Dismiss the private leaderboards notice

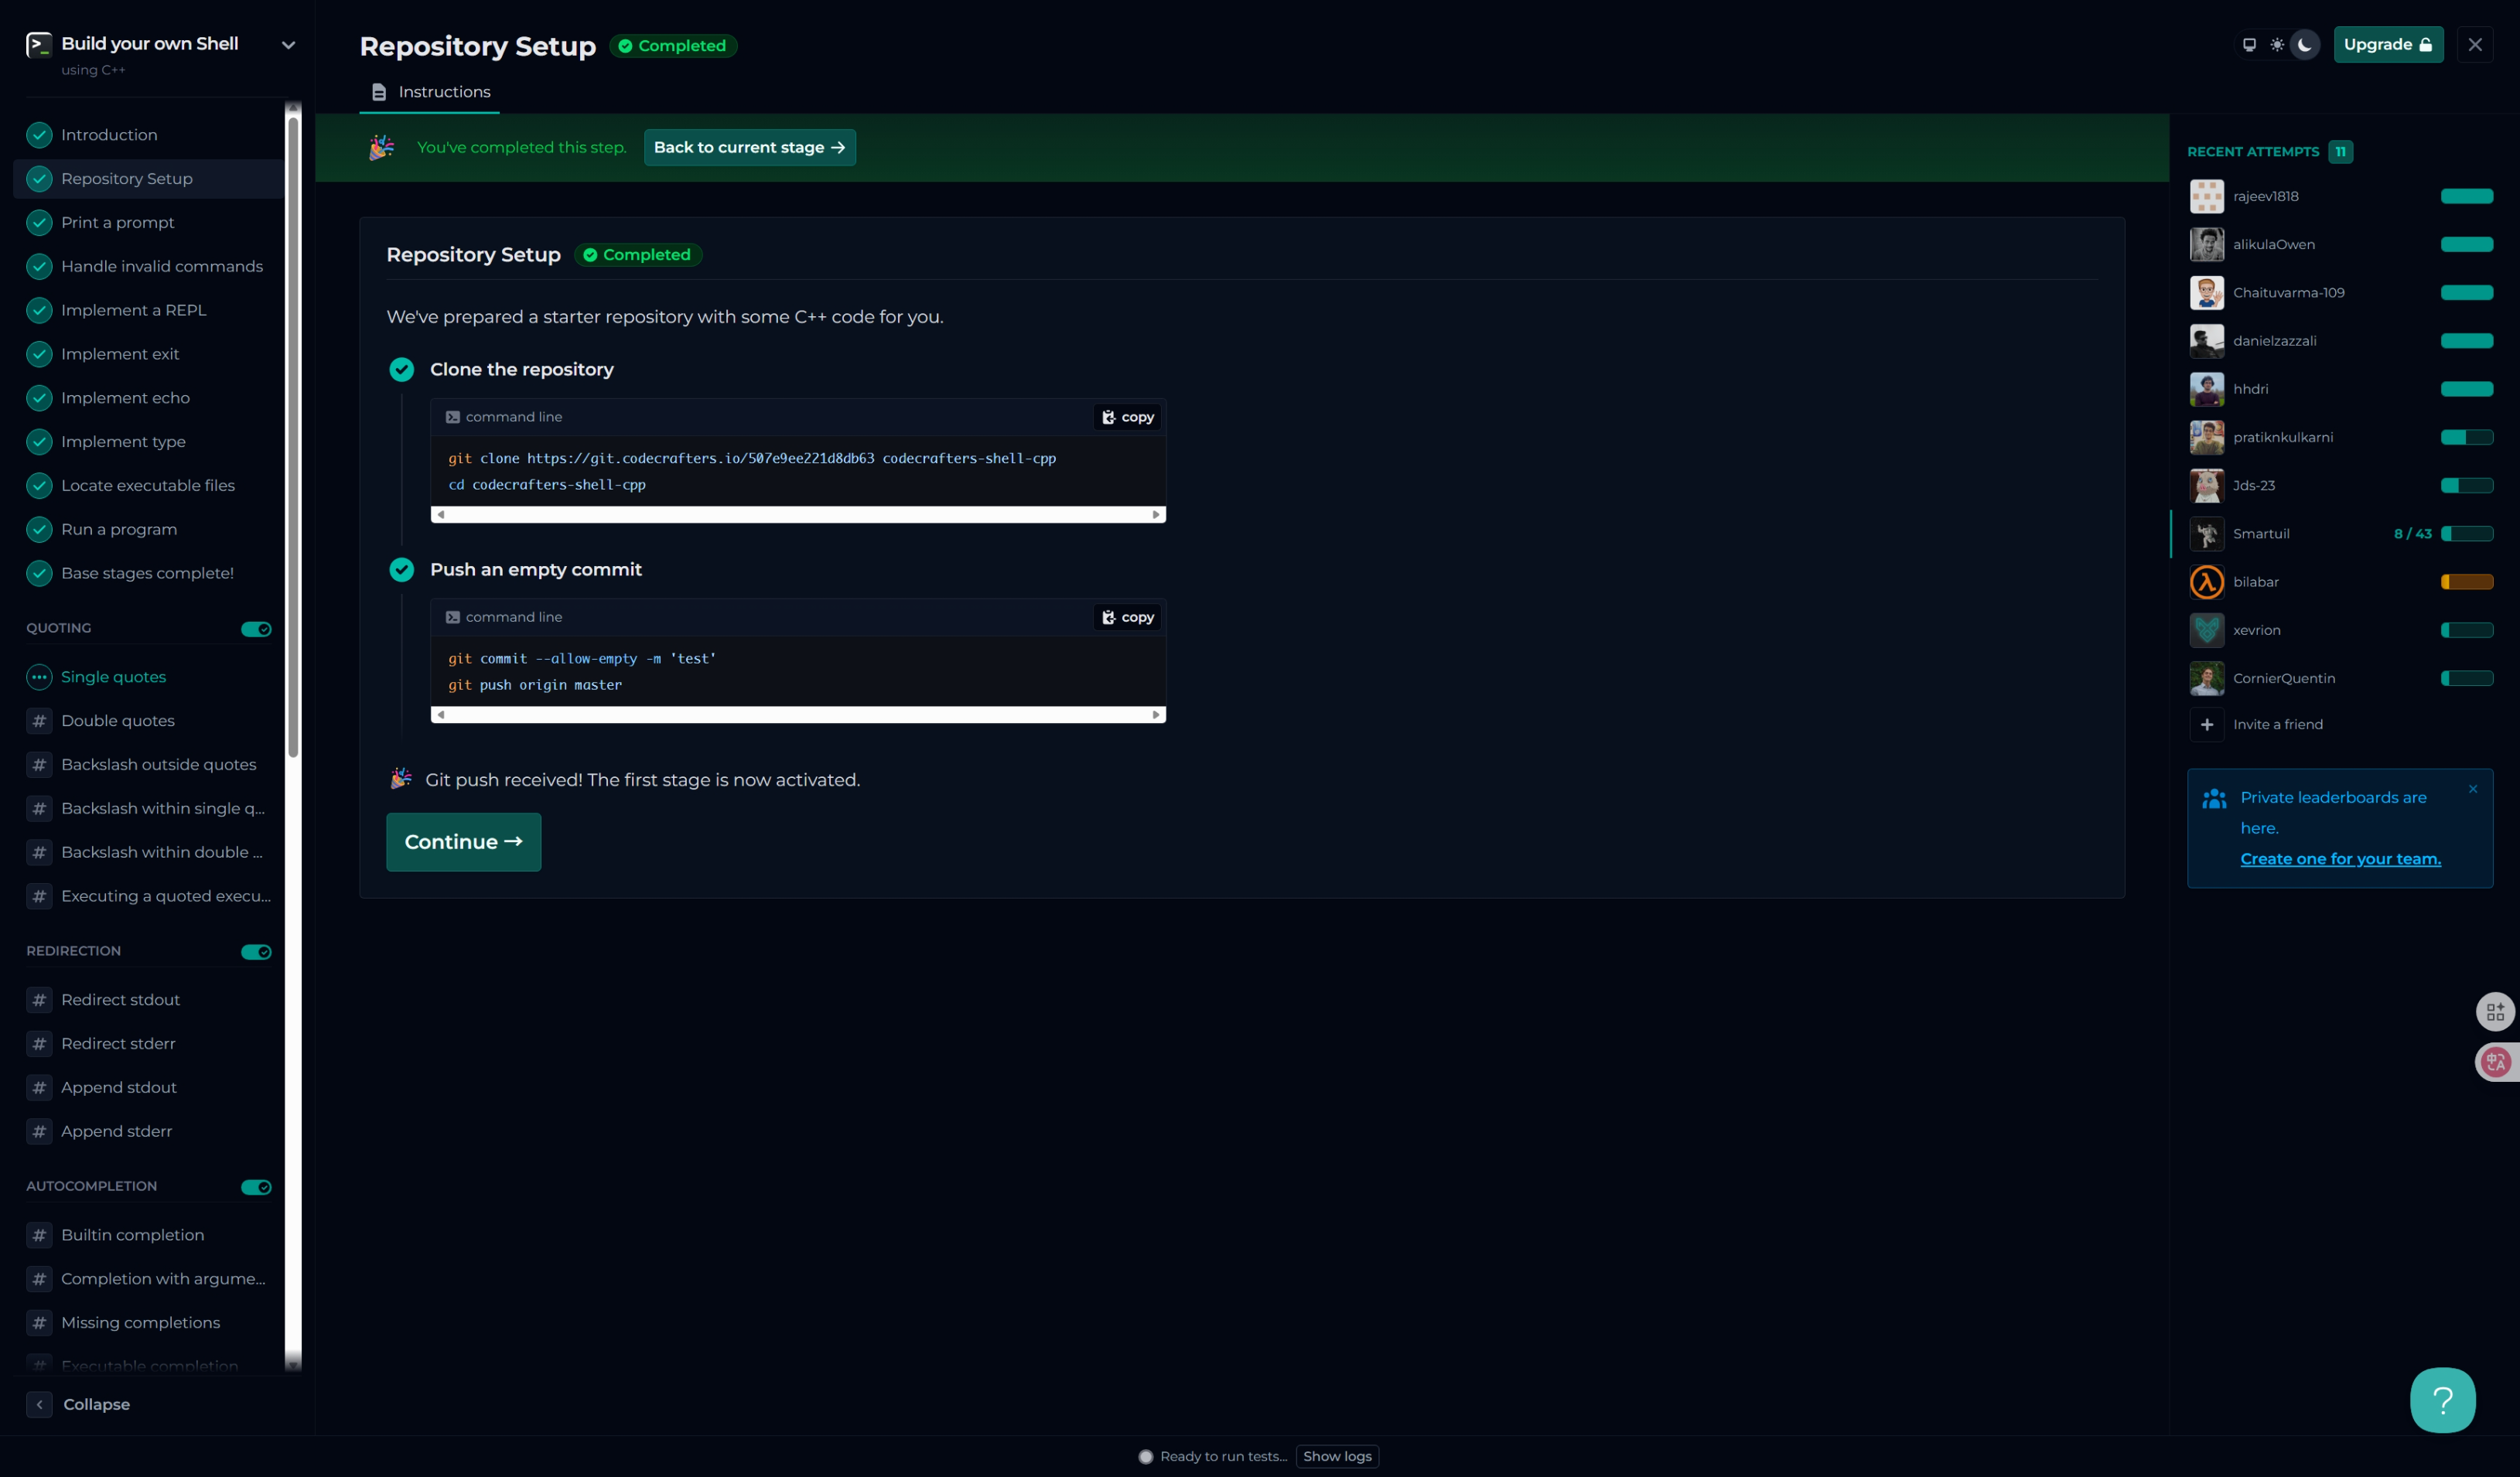coord(2473,789)
